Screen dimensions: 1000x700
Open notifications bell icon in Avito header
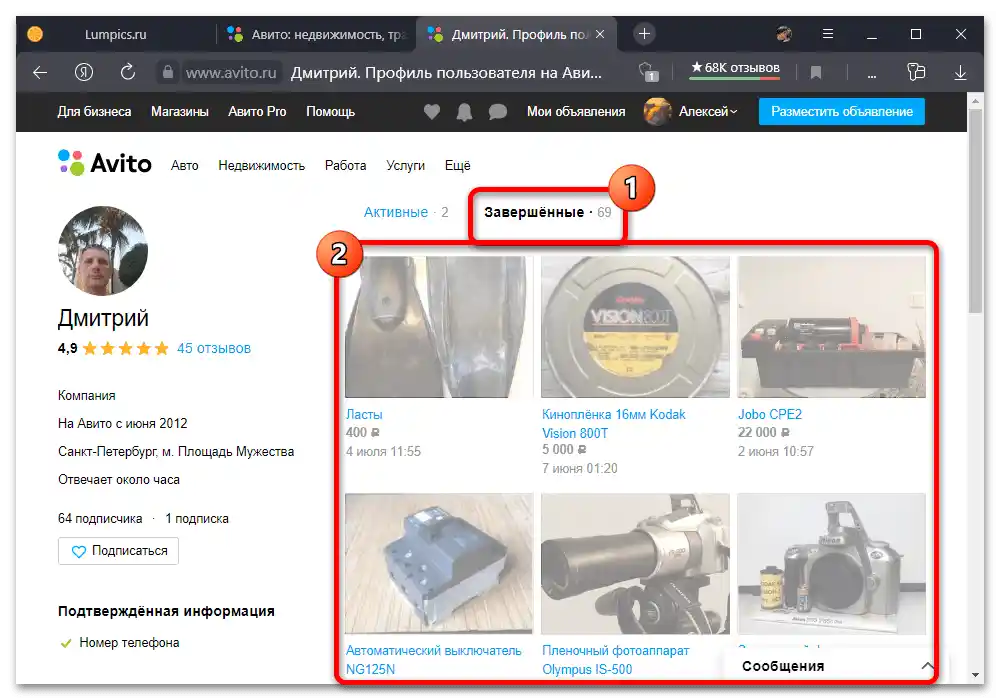(x=464, y=112)
